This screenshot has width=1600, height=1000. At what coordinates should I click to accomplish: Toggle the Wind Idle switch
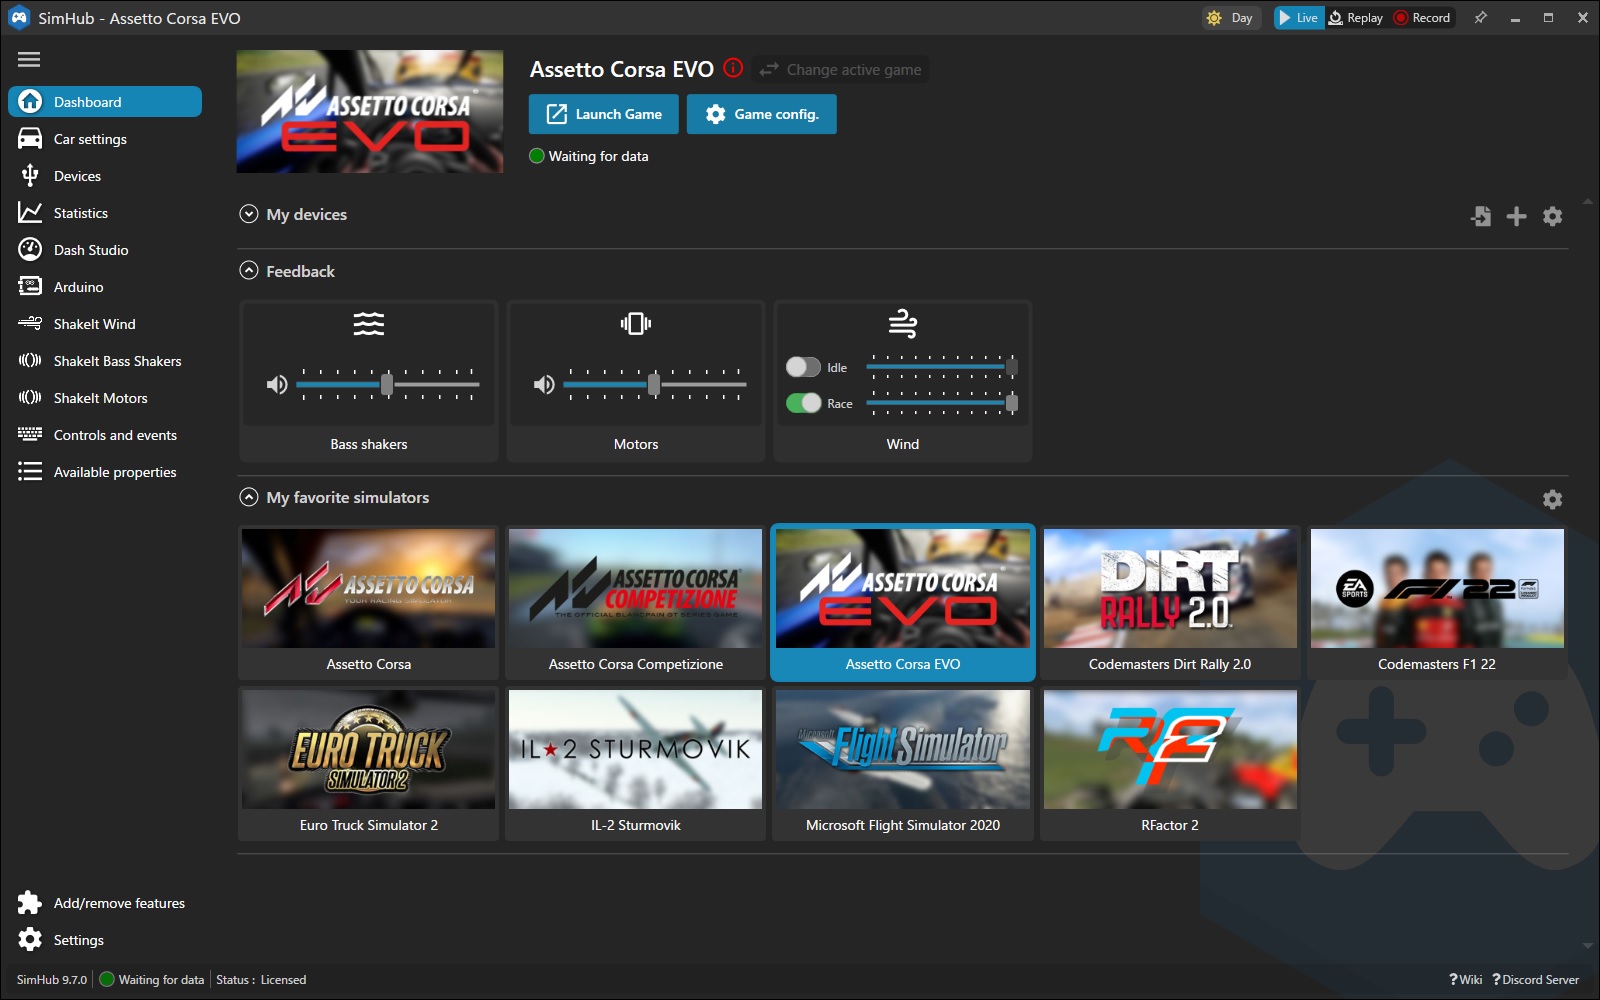(803, 367)
